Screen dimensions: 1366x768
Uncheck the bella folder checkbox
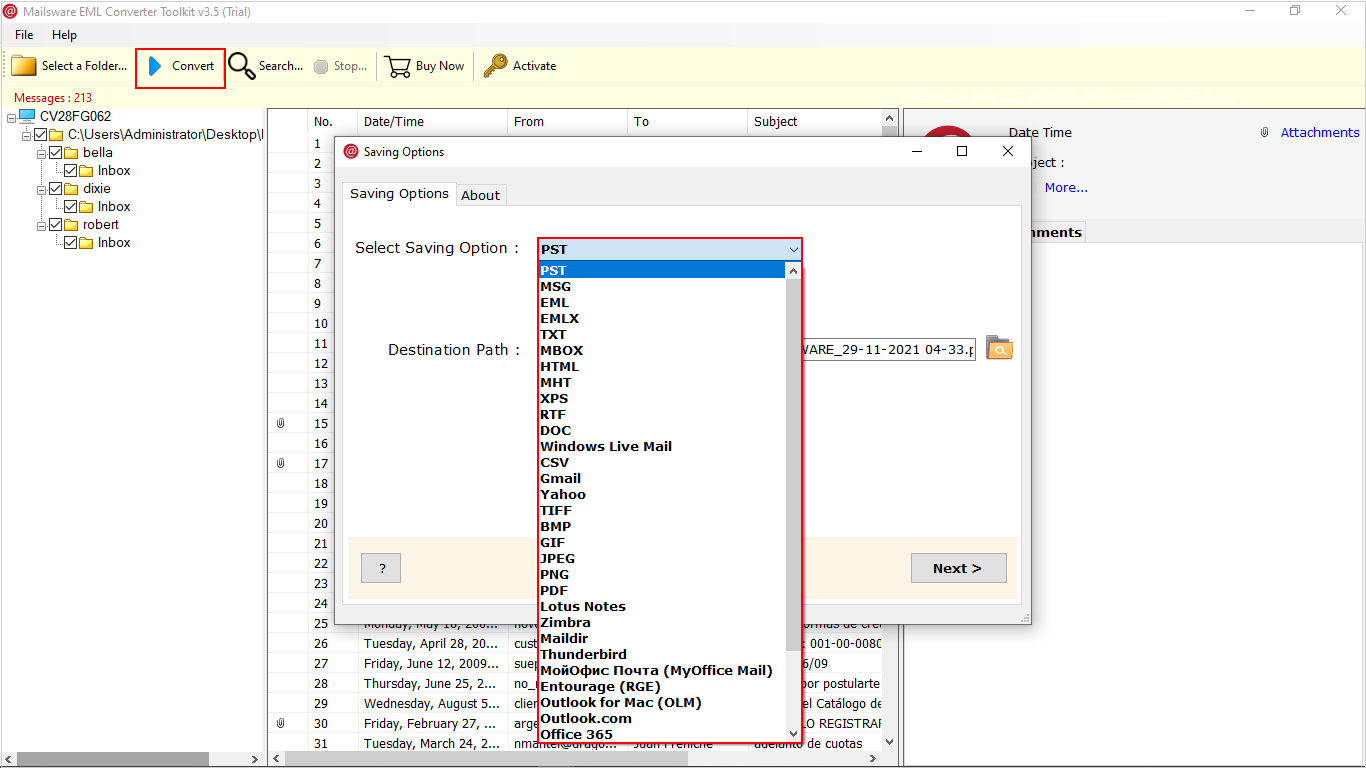55,153
